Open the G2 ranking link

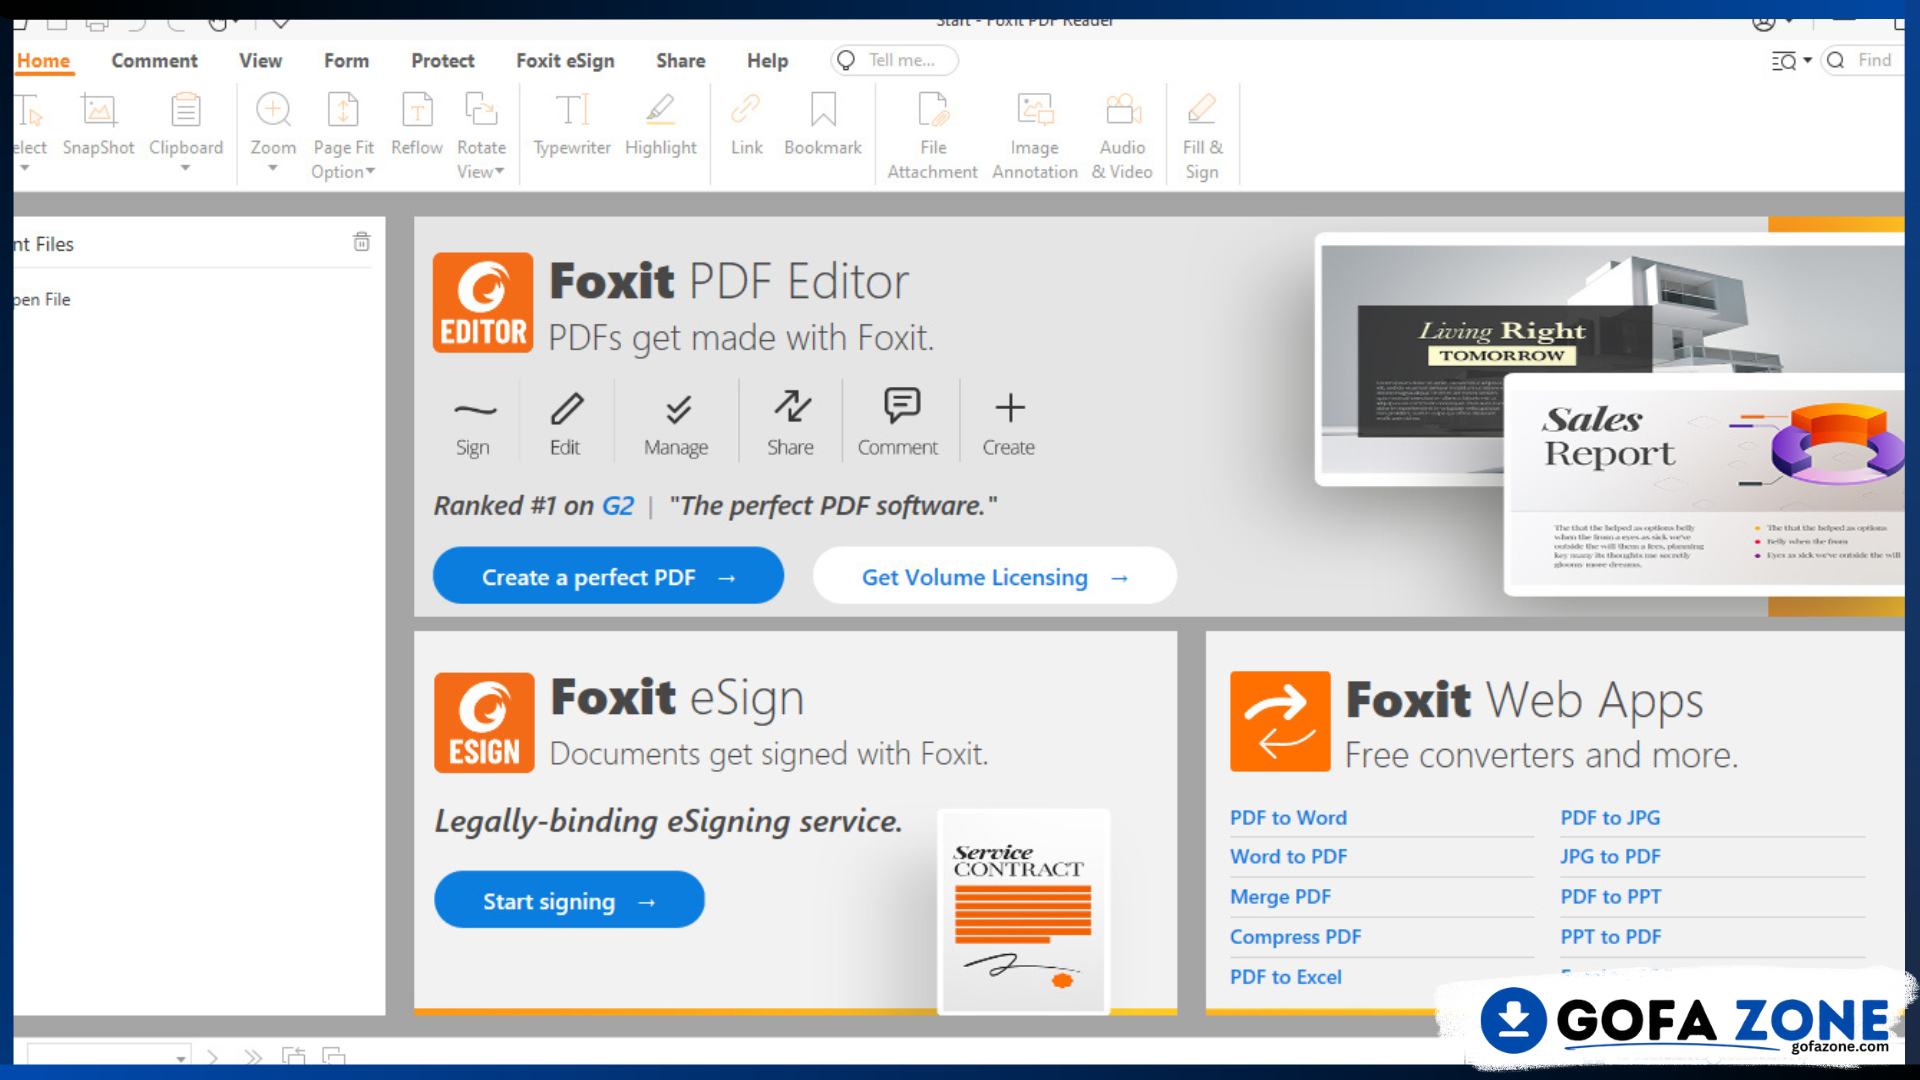click(617, 506)
